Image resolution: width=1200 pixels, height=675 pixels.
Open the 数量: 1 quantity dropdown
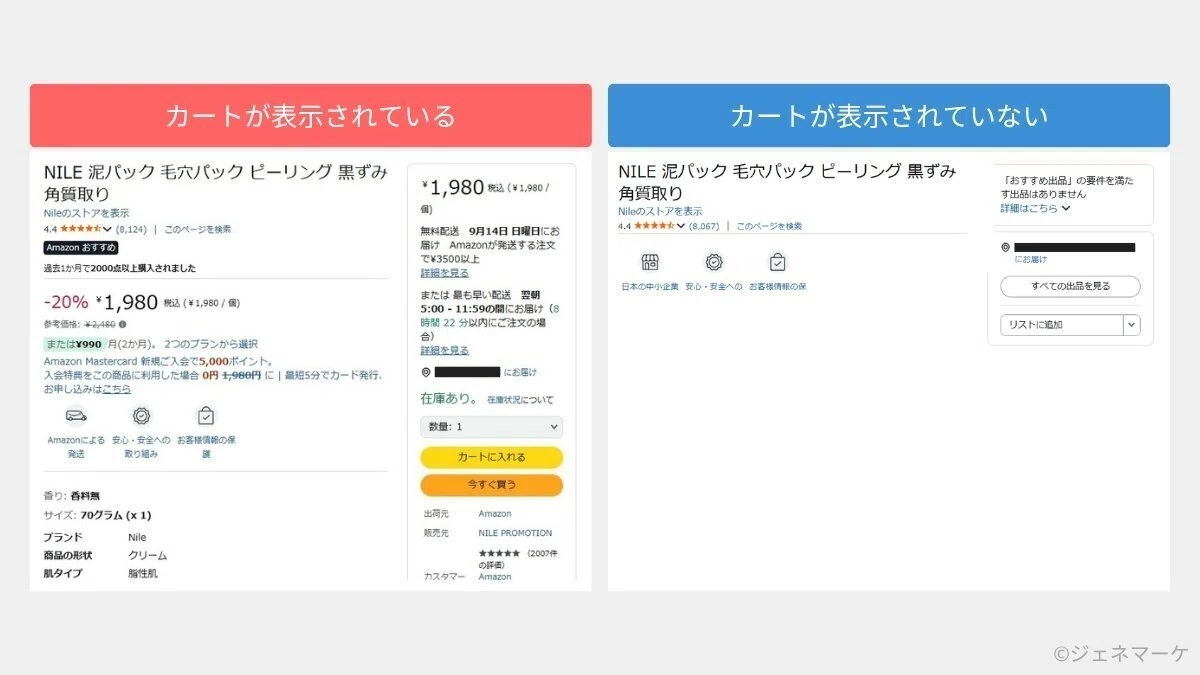point(491,427)
